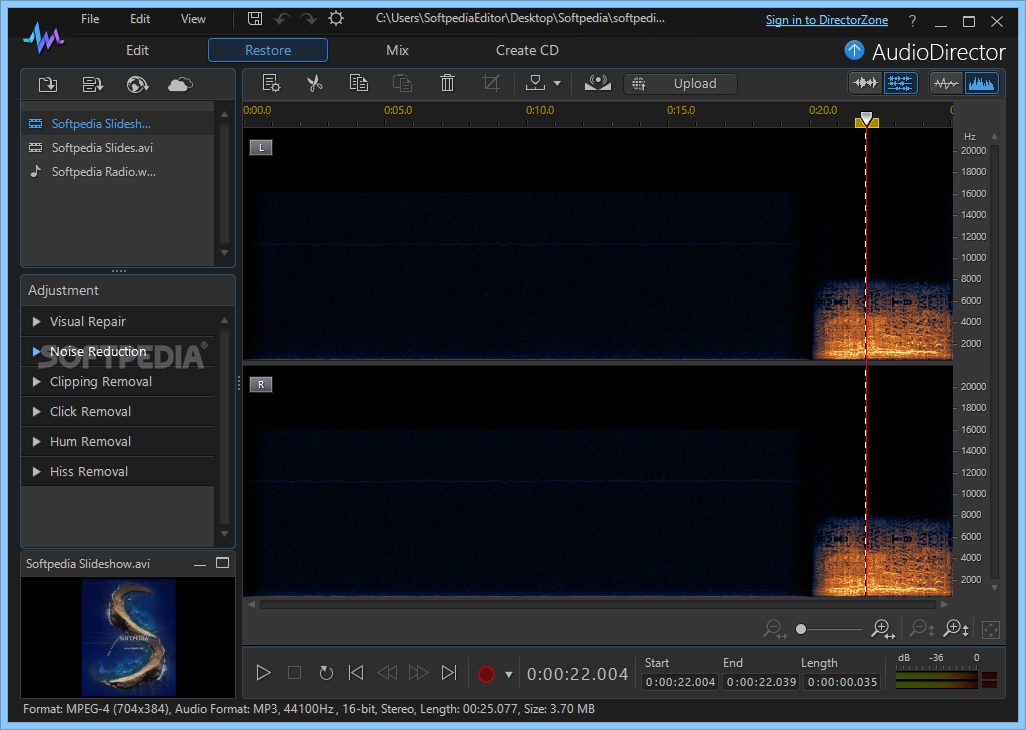Screen dimensions: 1026x730
Task: Click the zoom out horizontally icon
Action: (x=775, y=629)
